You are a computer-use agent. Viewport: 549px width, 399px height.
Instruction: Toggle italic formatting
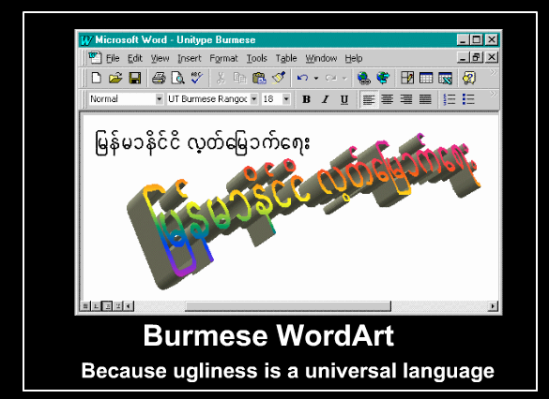(x=325, y=99)
